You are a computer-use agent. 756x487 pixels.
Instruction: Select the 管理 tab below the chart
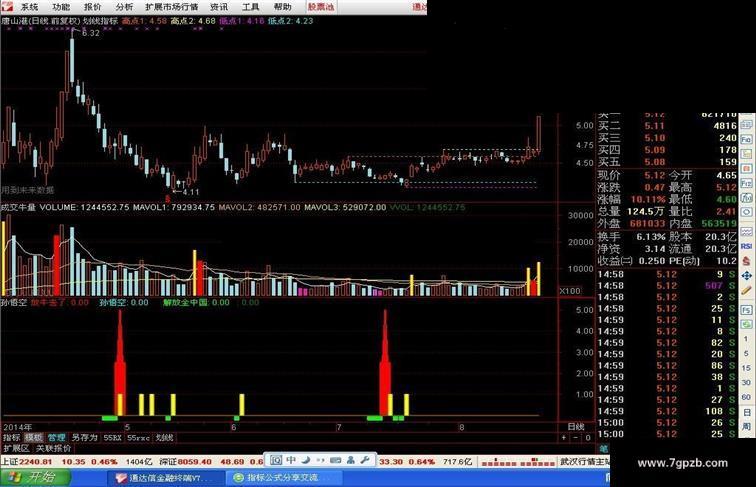56,437
